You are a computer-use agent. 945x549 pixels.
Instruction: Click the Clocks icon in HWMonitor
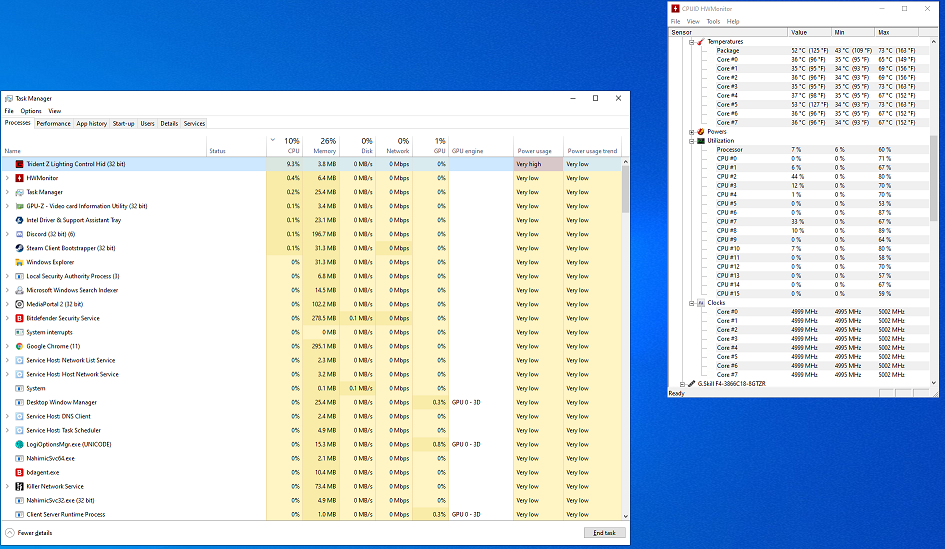tap(700, 303)
